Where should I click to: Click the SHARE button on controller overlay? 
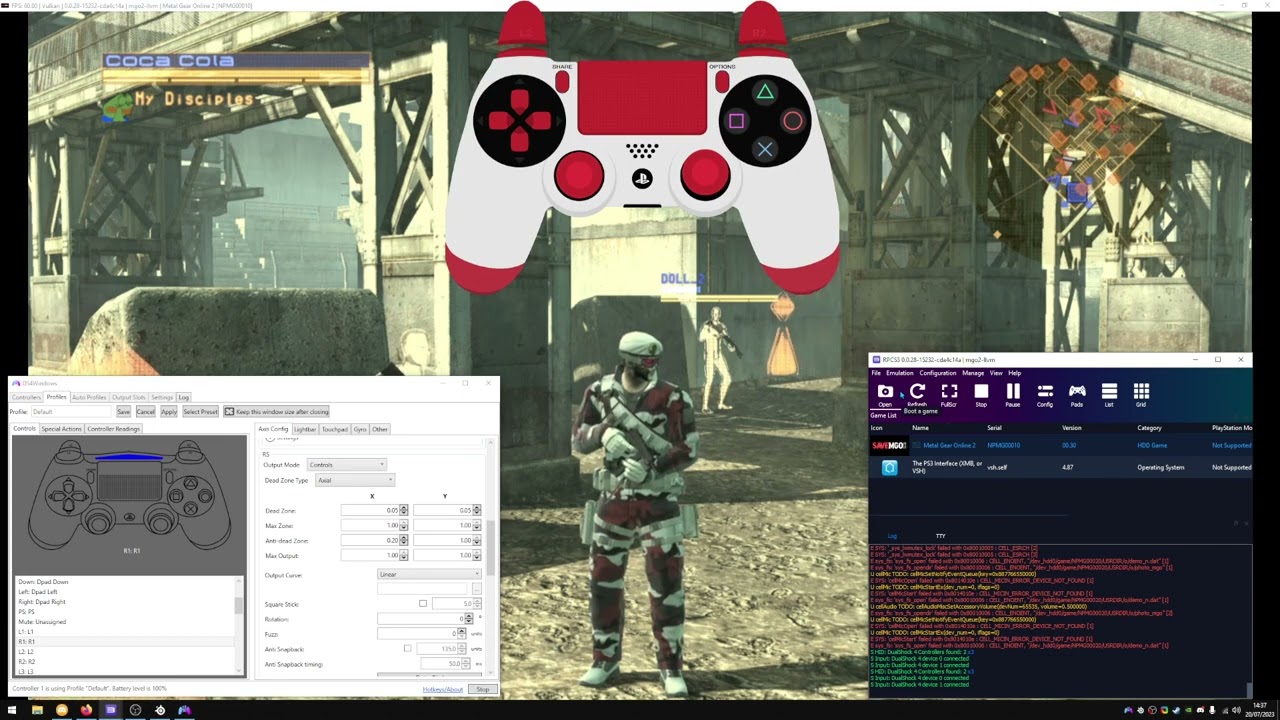[x=562, y=80]
